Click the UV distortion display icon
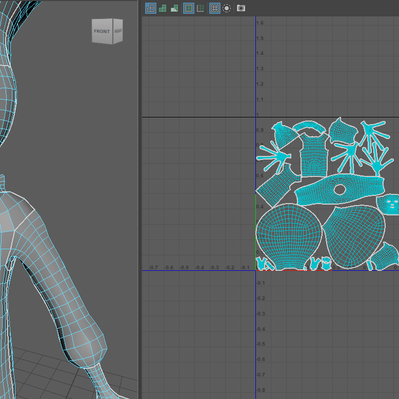Image resolution: width=399 pixels, height=399 pixels. coord(174,8)
